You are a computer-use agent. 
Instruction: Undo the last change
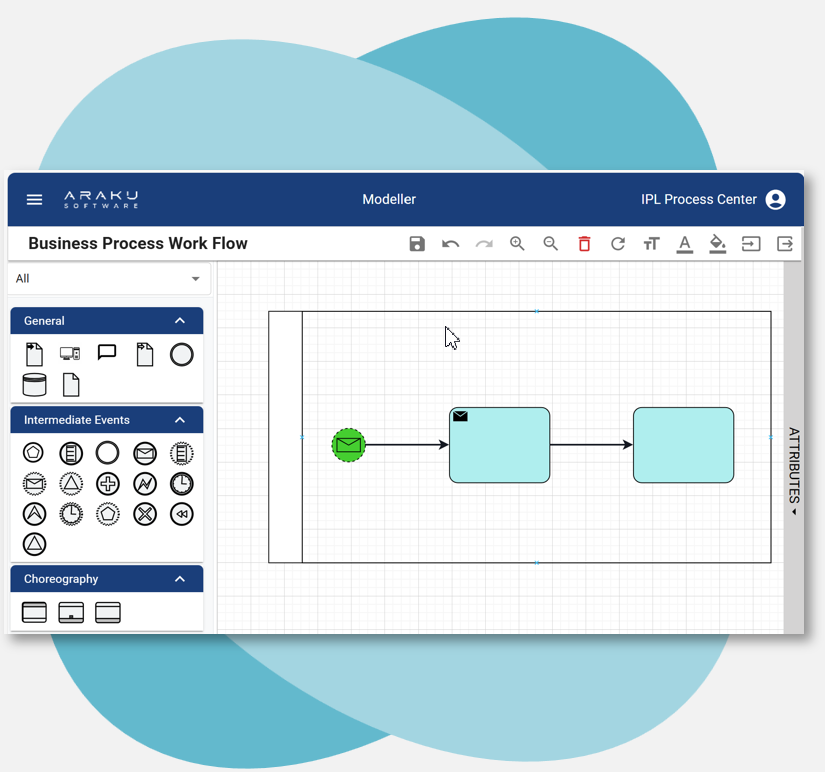(x=450, y=244)
